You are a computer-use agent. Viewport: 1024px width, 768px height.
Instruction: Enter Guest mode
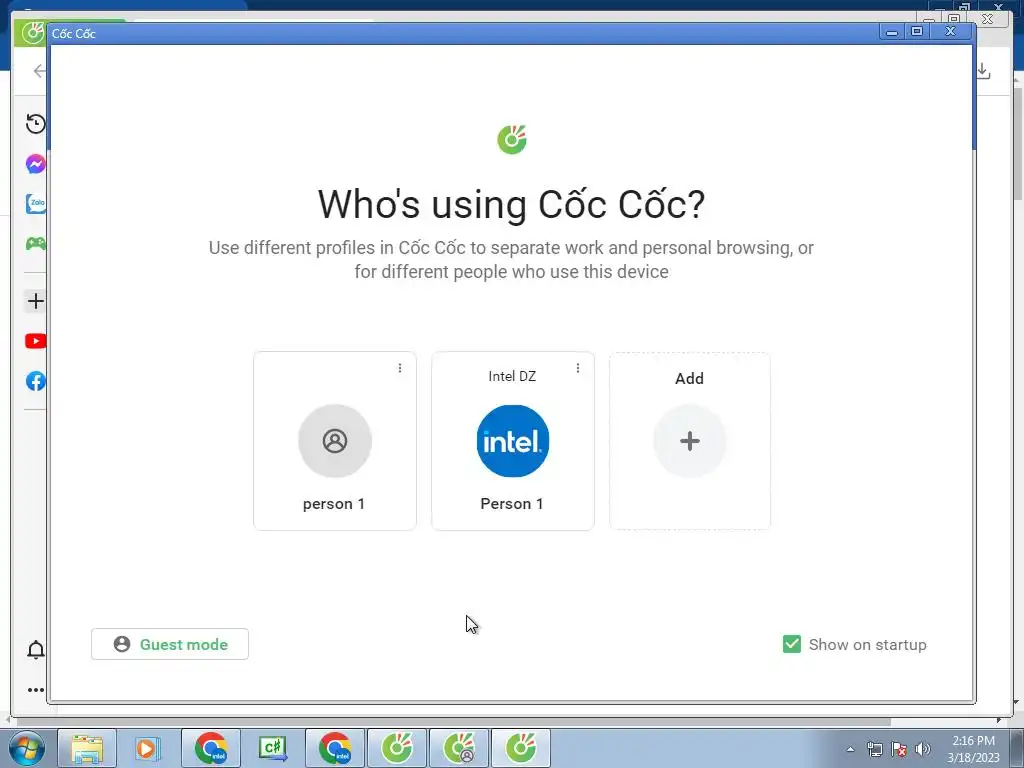point(170,644)
